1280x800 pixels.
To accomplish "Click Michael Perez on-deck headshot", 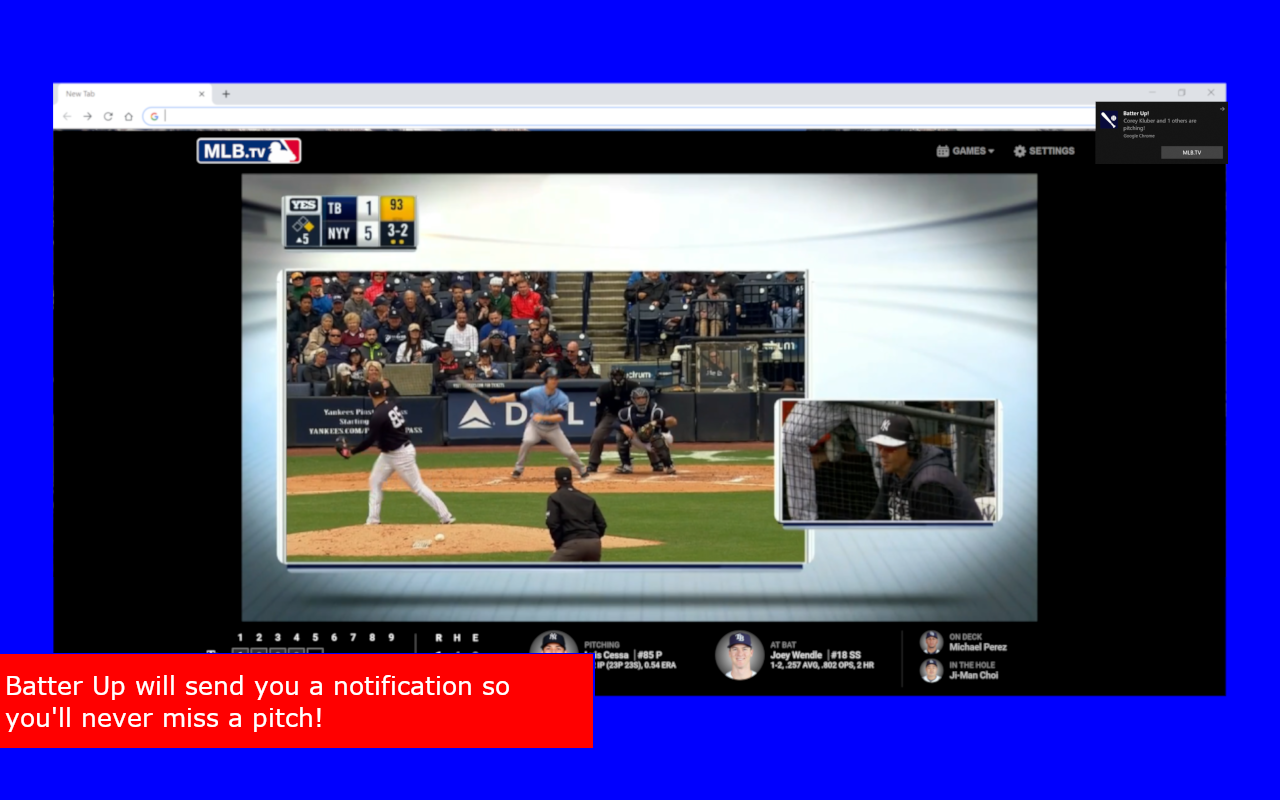I will click(x=931, y=642).
